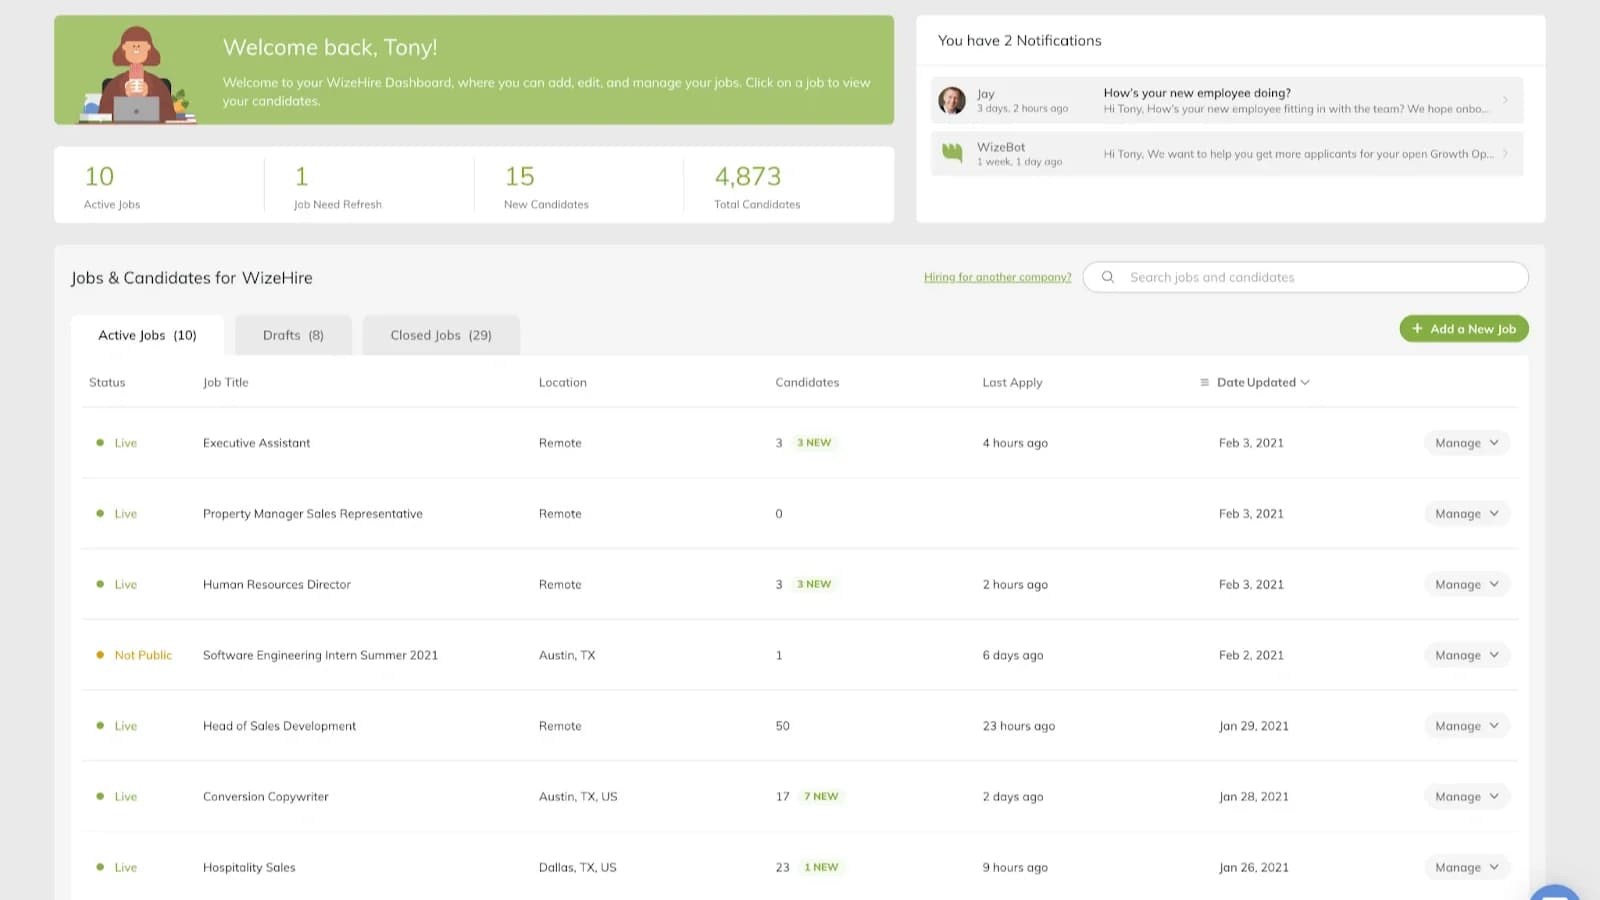Open Property Manager Sales Representative job
This screenshot has height=900, width=1600.
click(x=312, y=514)
